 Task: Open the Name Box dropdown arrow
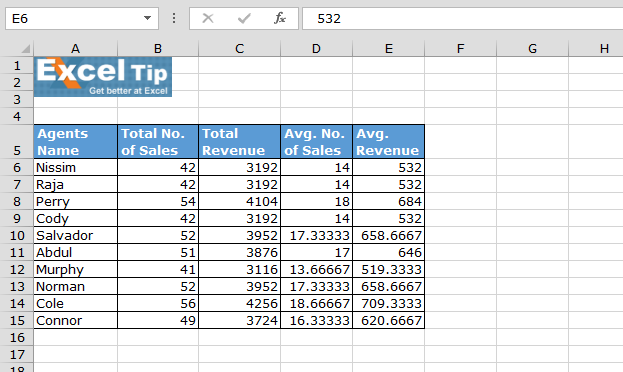147,18
